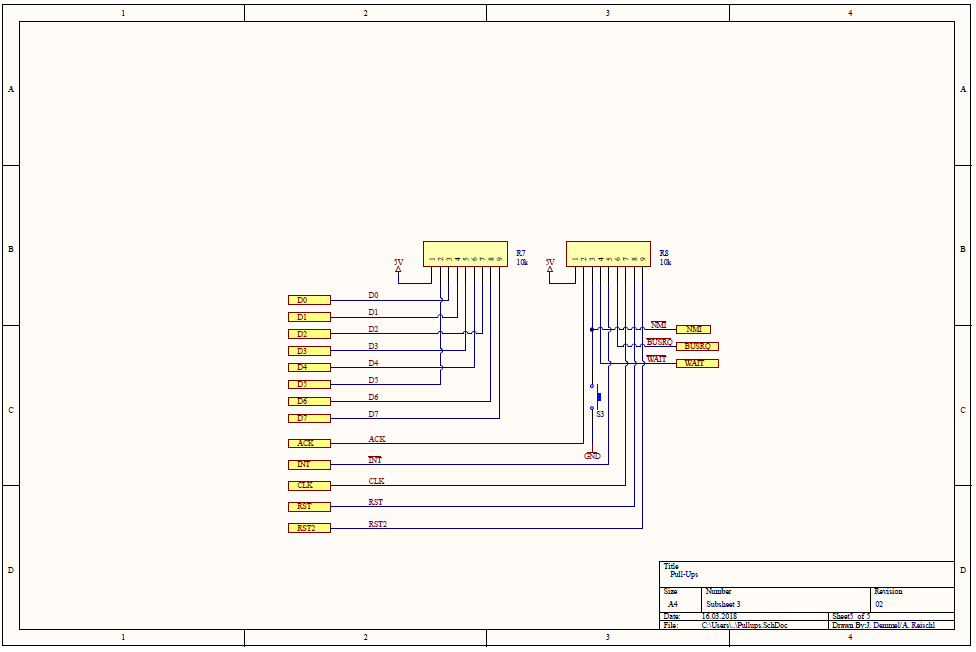Select the RST2 port box
976x652 pixels.
(x=309, y=528)
